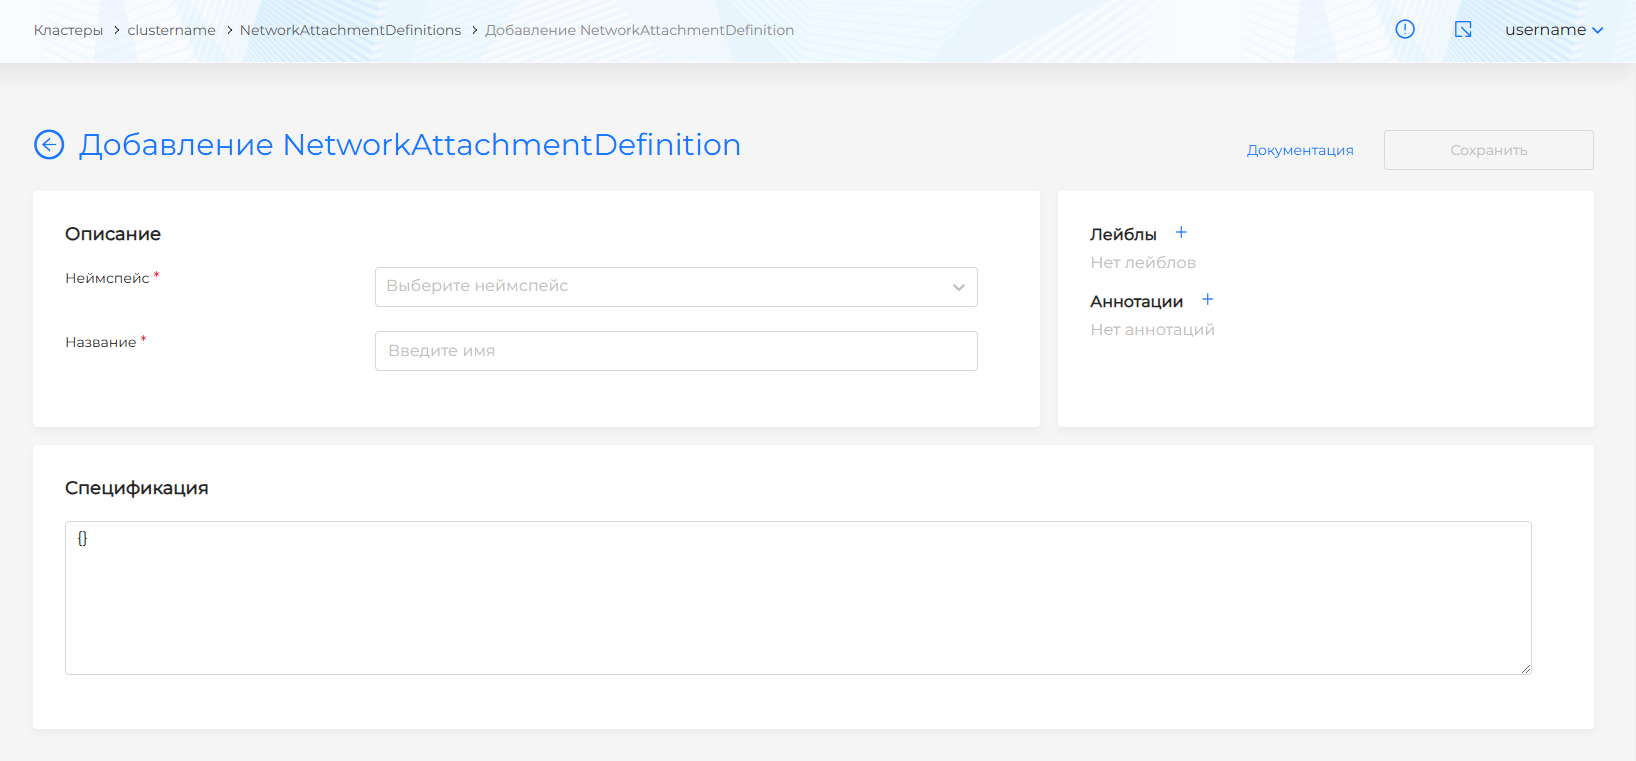Navigate to the 'clustername' breadcrumb
Screen dimensions: 1636x761
[x=171, y=31]
